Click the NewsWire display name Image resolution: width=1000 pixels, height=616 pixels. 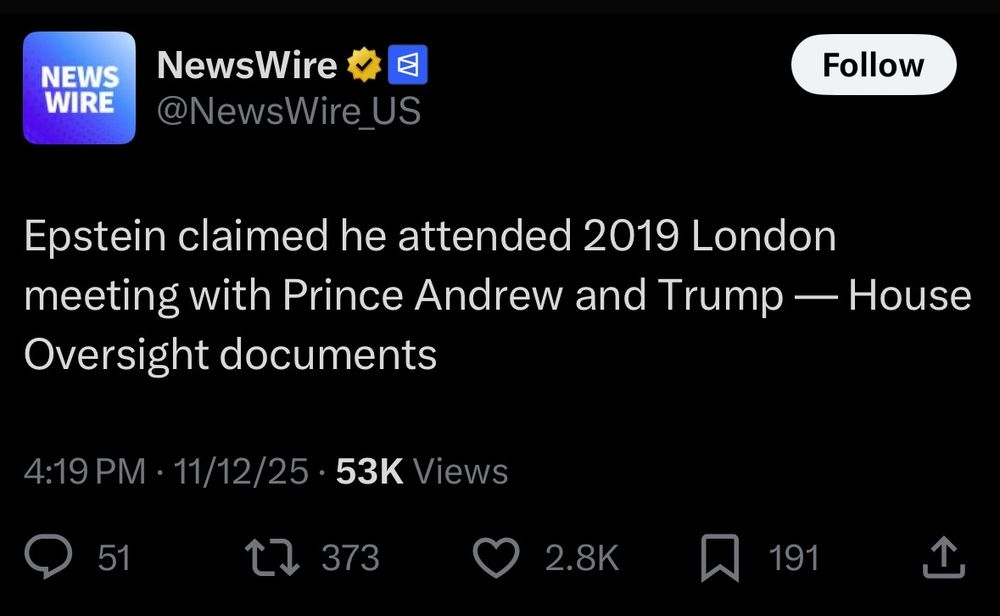click(248, 64)
